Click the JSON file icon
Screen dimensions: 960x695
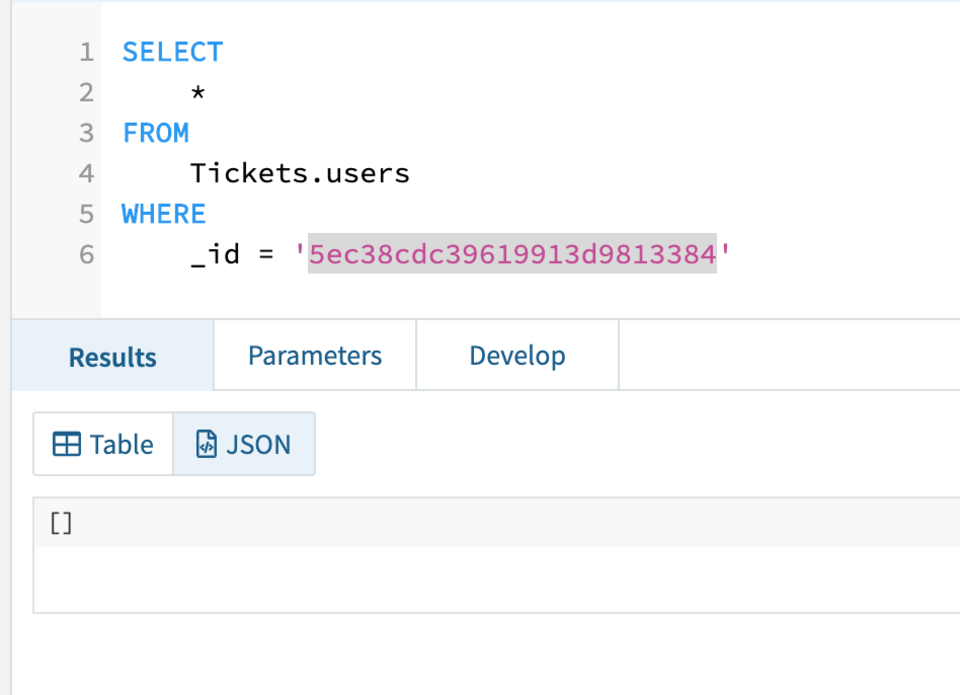[206, 445]
